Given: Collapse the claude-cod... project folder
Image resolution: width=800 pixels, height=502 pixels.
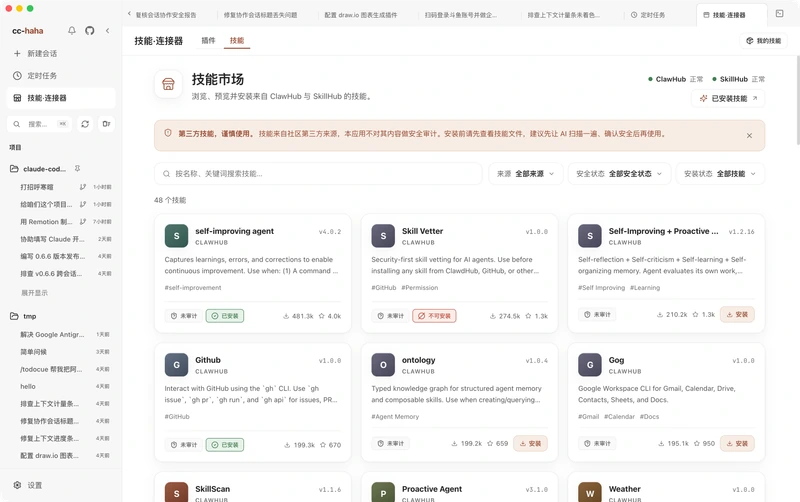Looking at the screenshot, I should click(x=14, y=169).
